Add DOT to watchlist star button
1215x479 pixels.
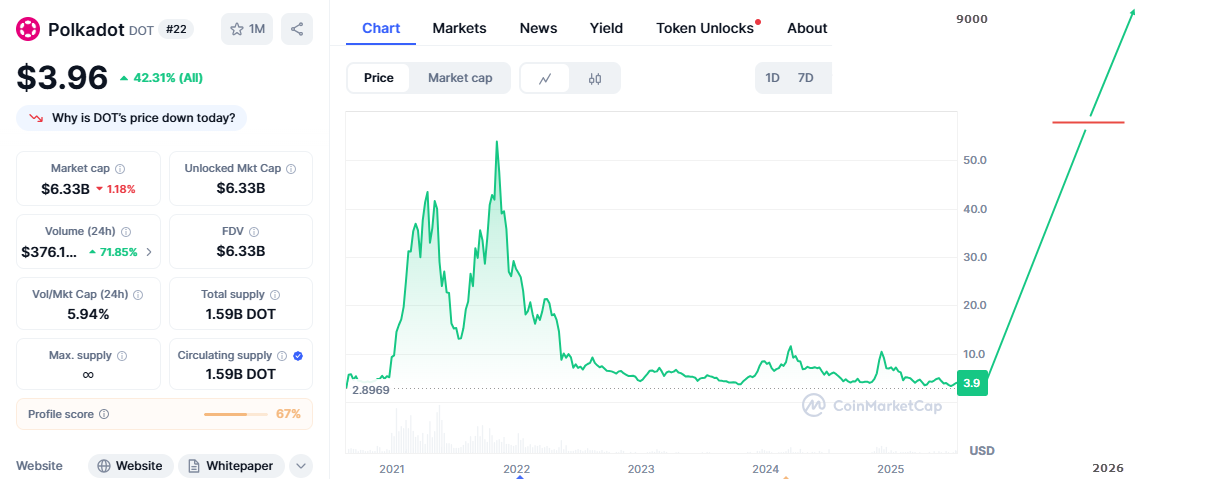(x=247, y=29)
